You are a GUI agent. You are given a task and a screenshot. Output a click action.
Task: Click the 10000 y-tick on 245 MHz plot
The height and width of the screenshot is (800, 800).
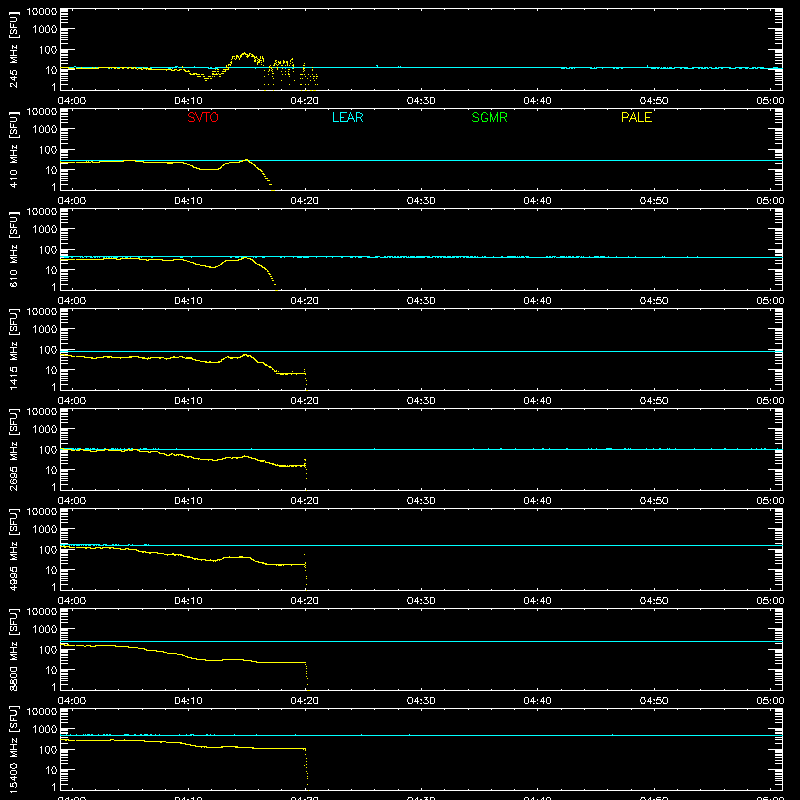click(x=42, y=12)
